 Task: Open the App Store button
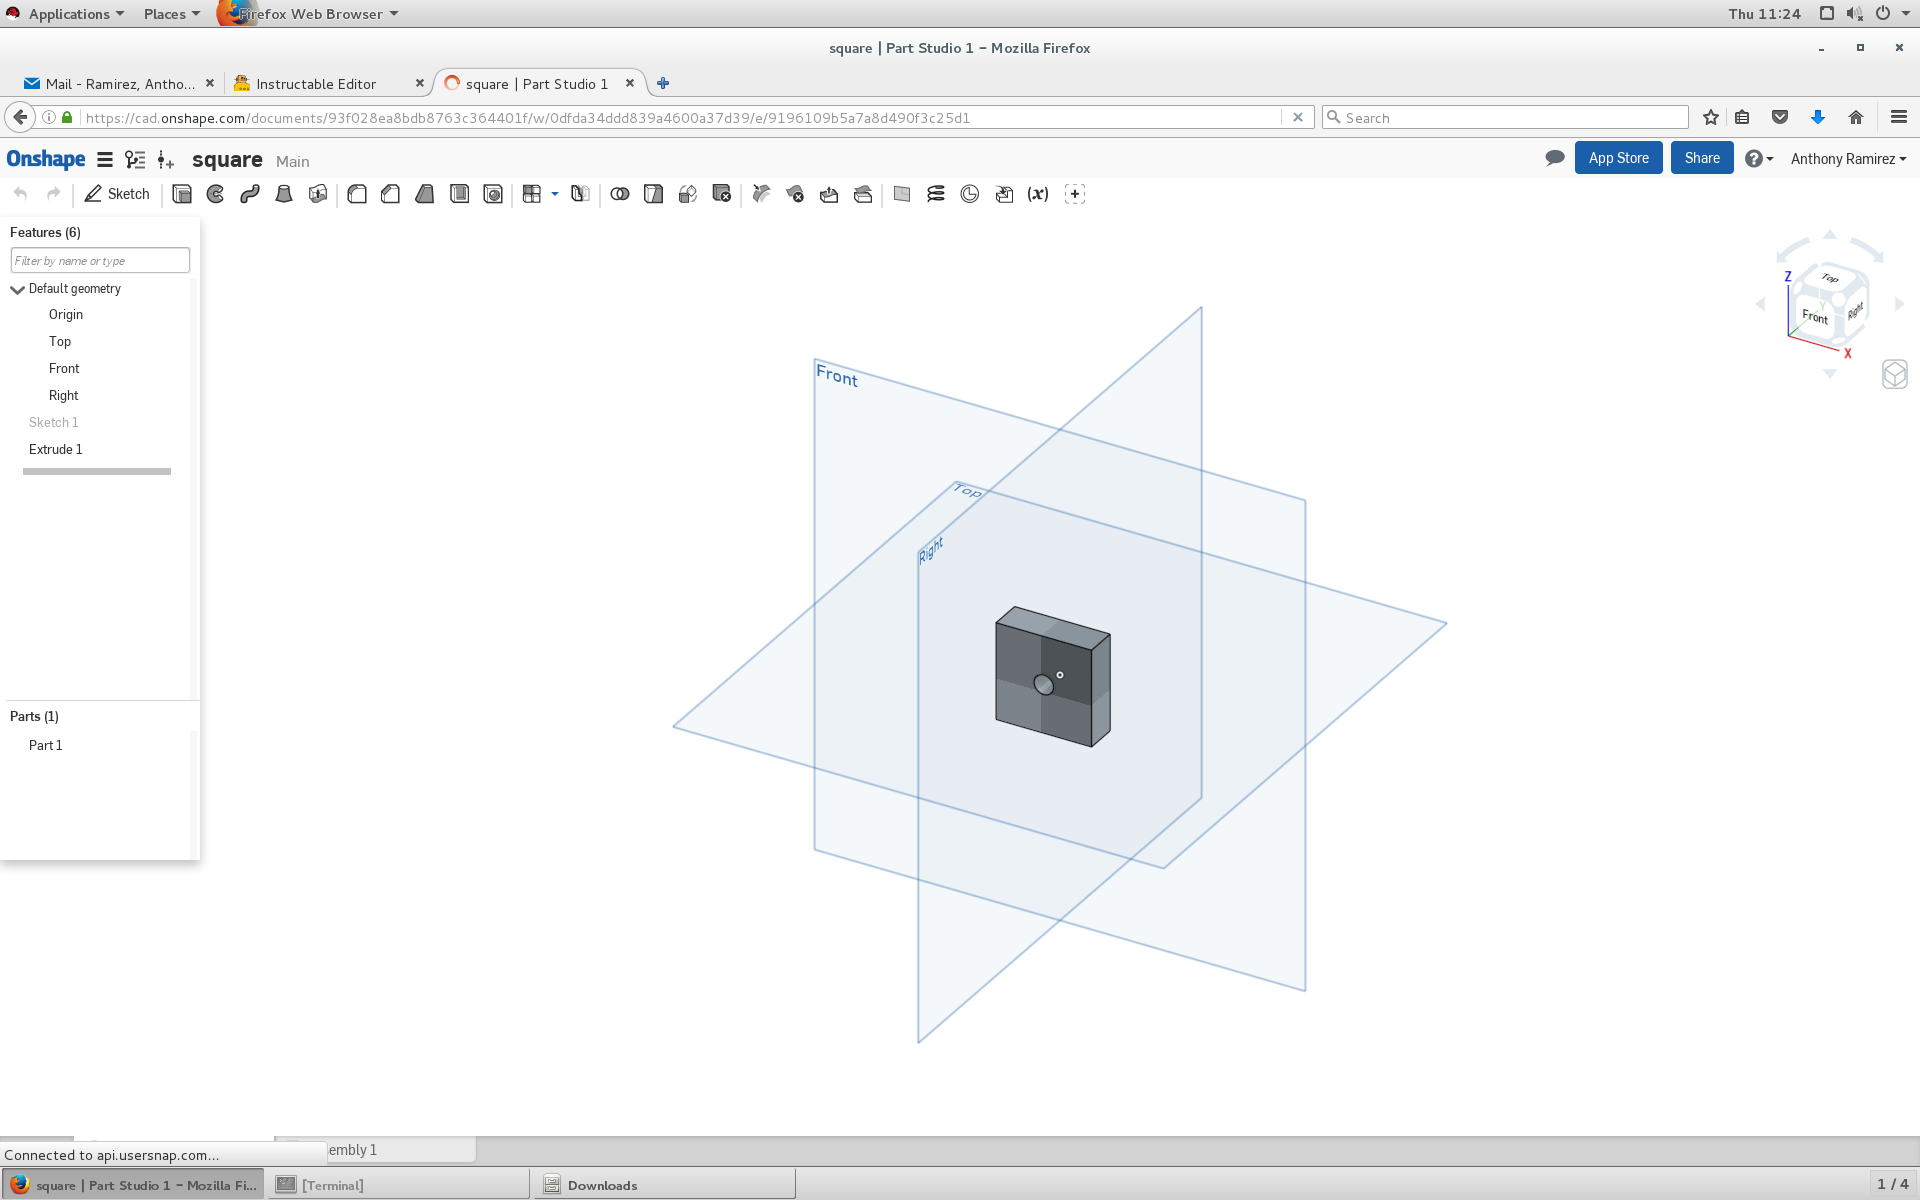click(1618, 158)
